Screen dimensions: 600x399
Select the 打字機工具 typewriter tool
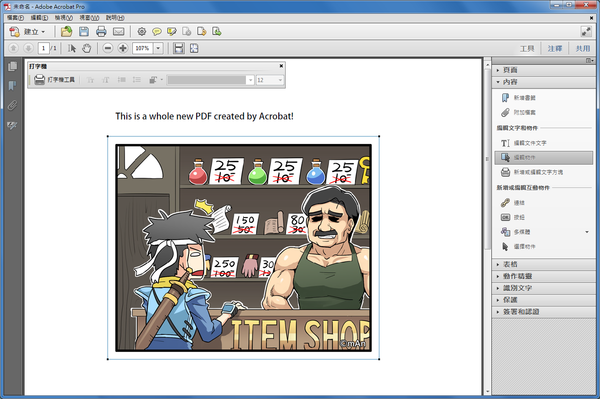pyautogui.click(x=54, y=80)
